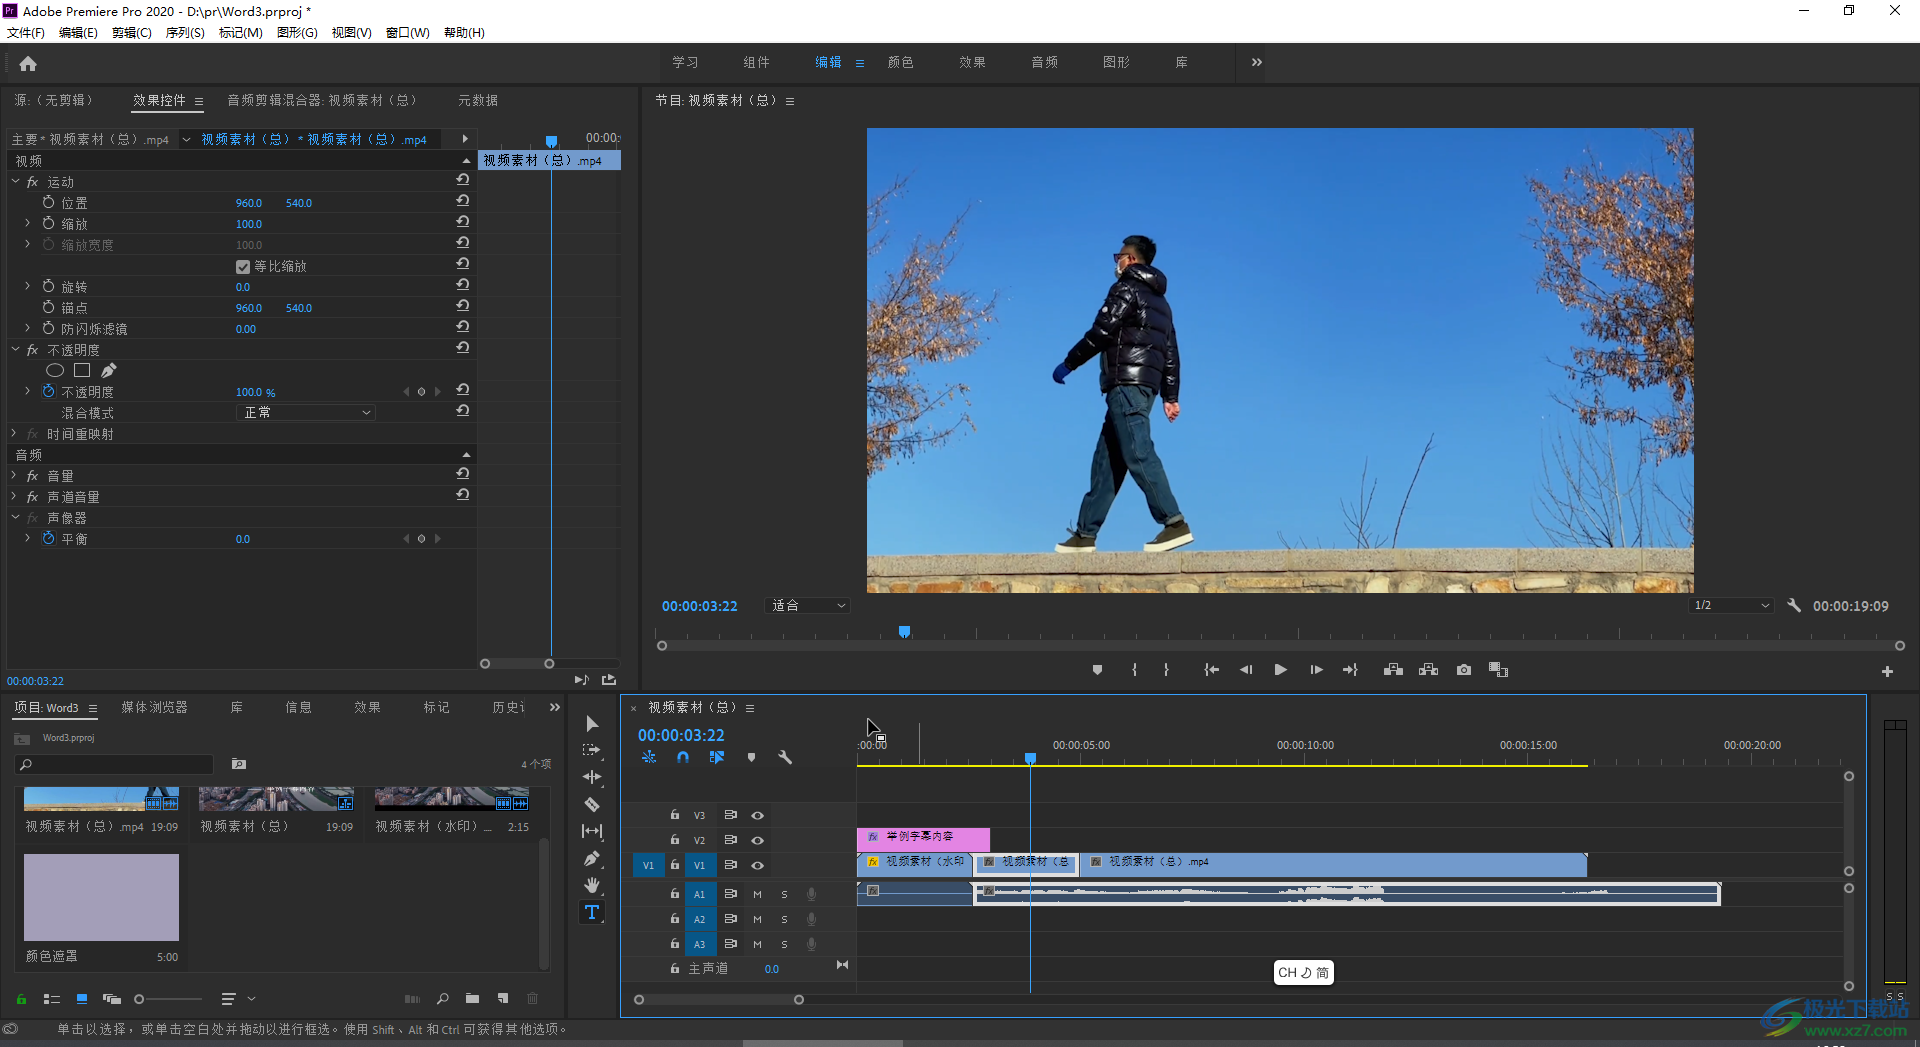Click the comparison view button
The height and width of the screenshot is (1047, 1920).
[x=1498, y=670]
